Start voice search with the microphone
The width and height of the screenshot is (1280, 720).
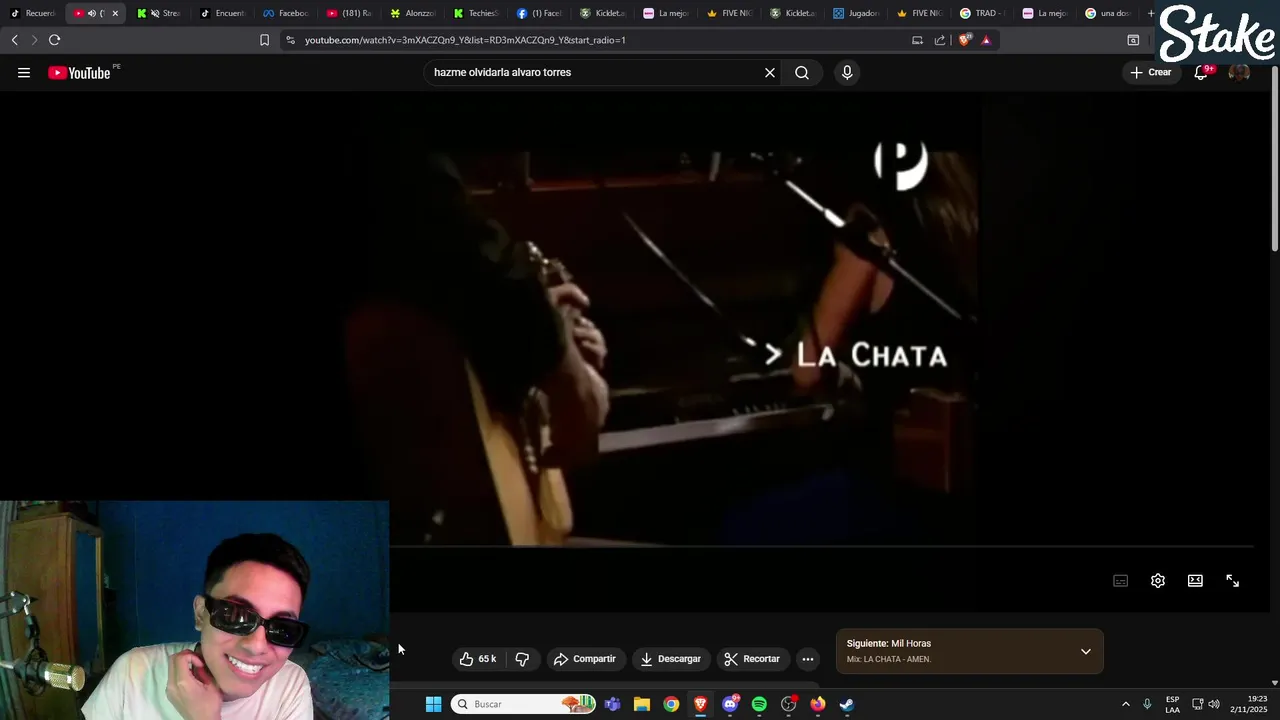click(847, 72)
